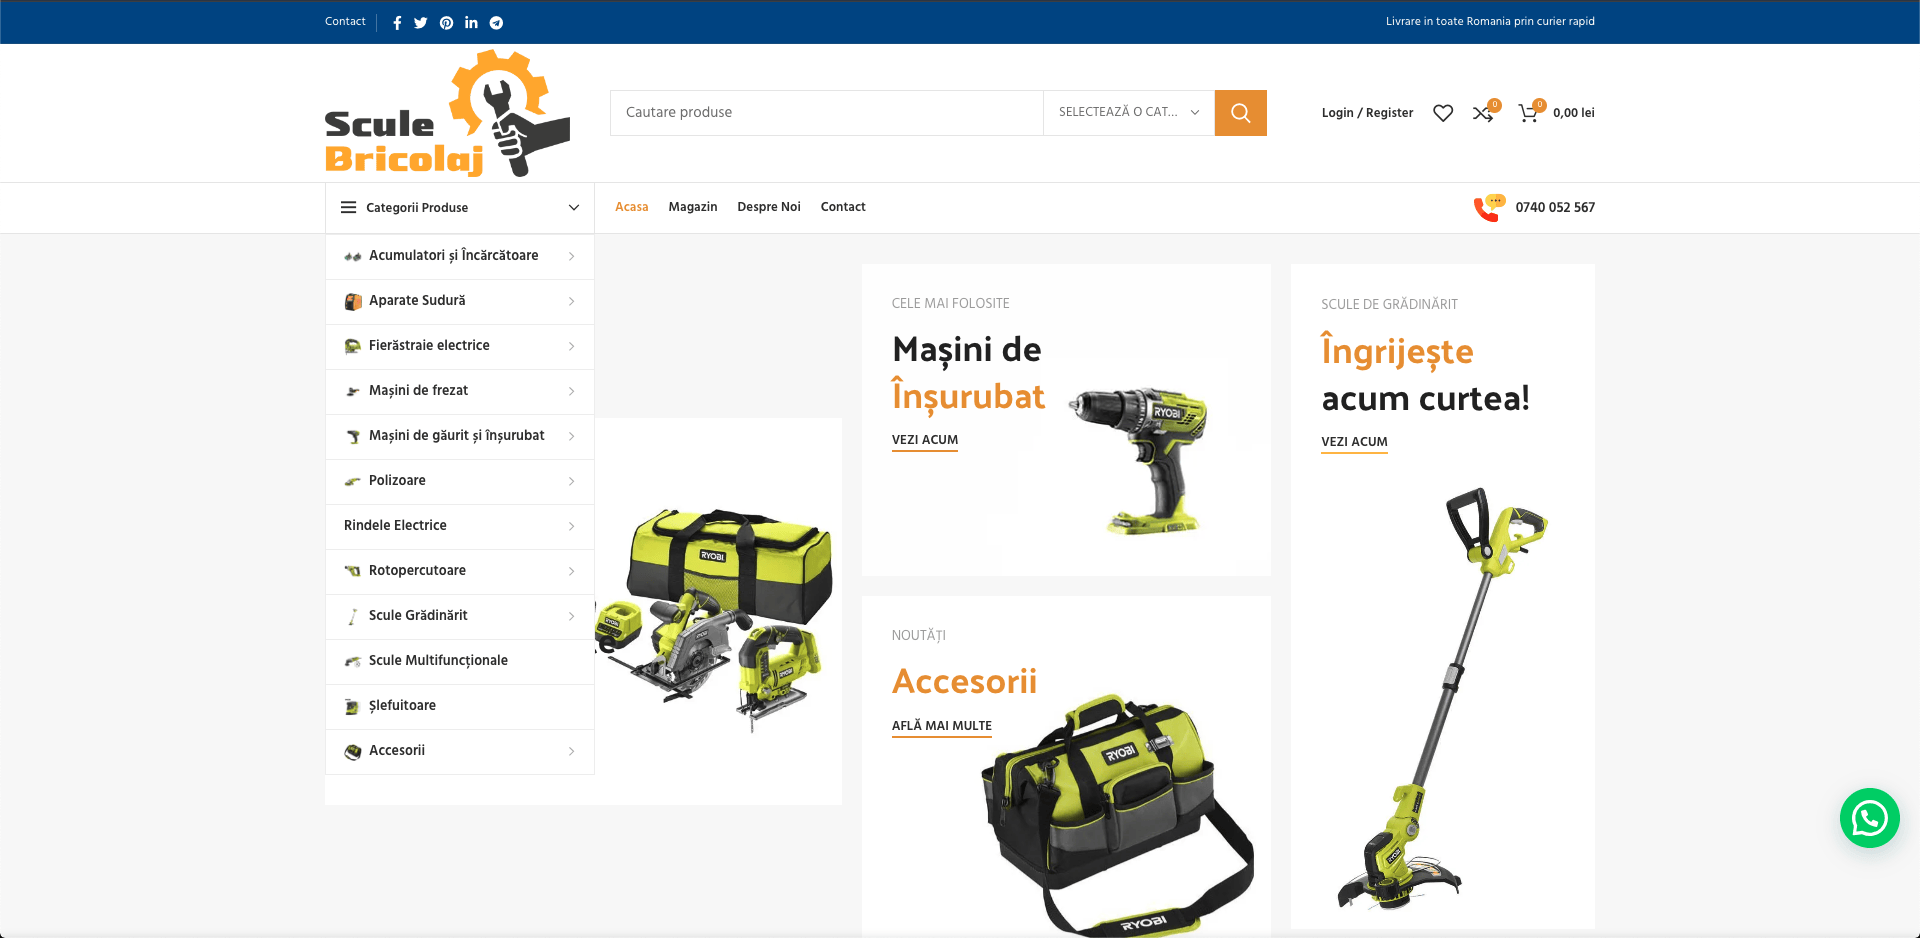Expand the sidebar Accesorii submenu arrow

(572, 752)
